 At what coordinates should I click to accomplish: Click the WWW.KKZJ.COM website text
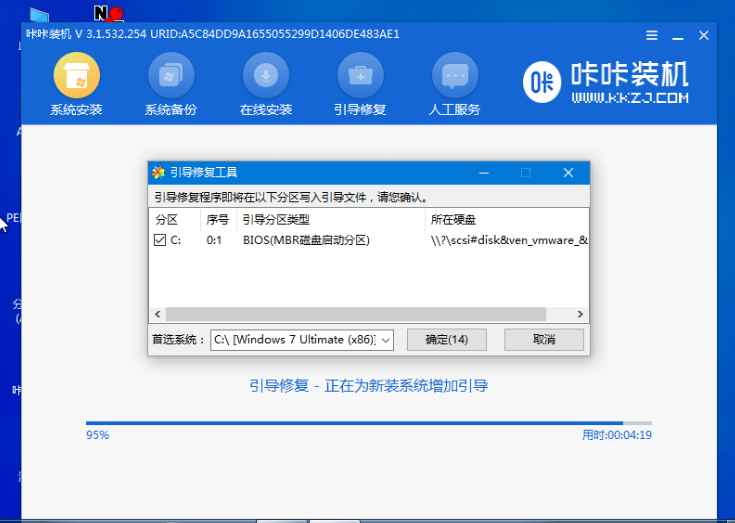(630, 98)
